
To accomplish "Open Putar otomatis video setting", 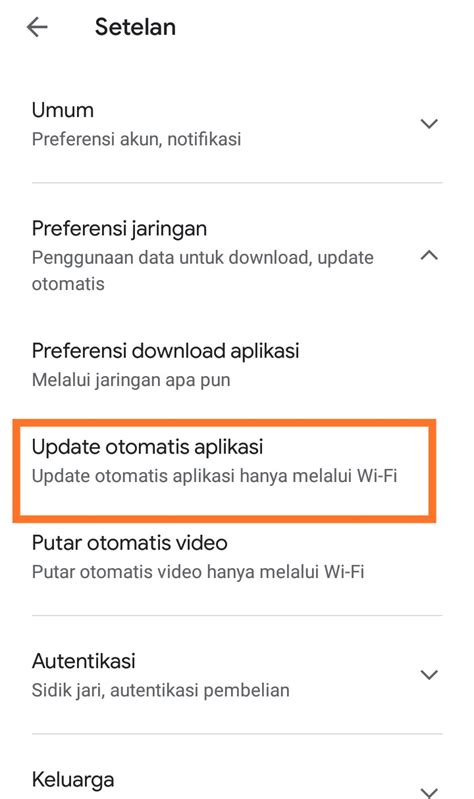I will tap(237, 557).
